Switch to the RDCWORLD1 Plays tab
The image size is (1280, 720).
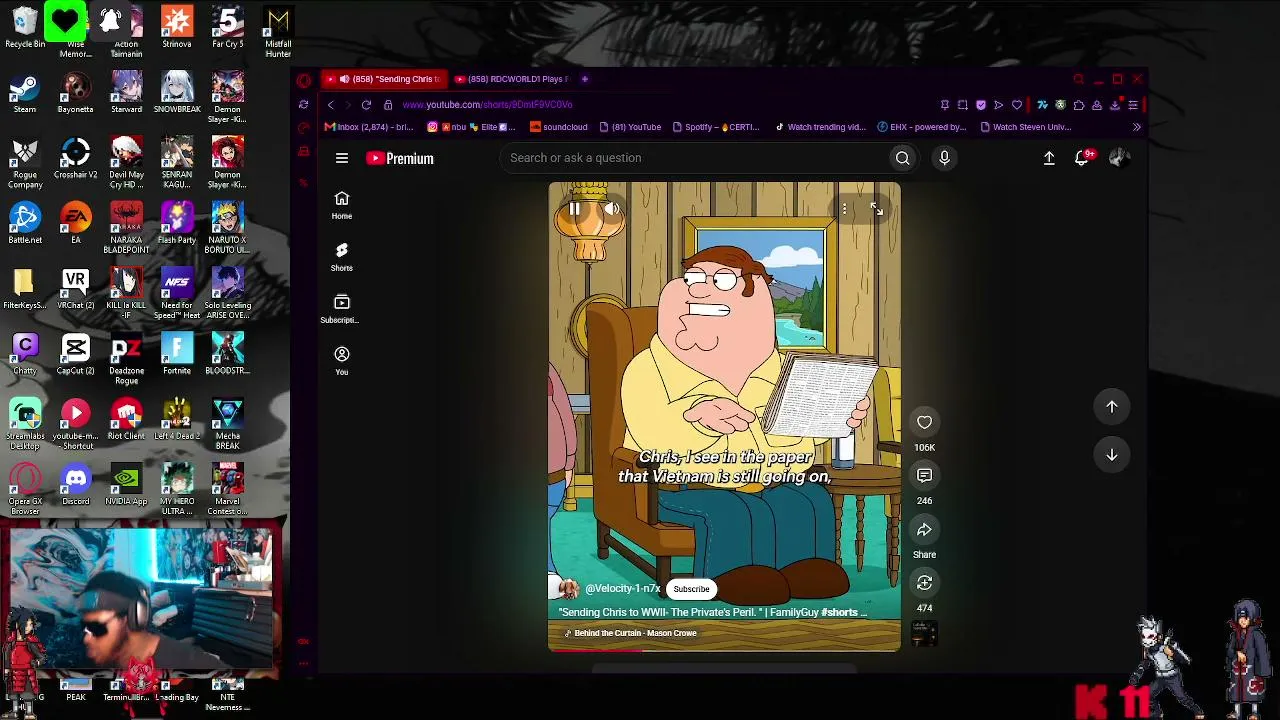[511, 79]
